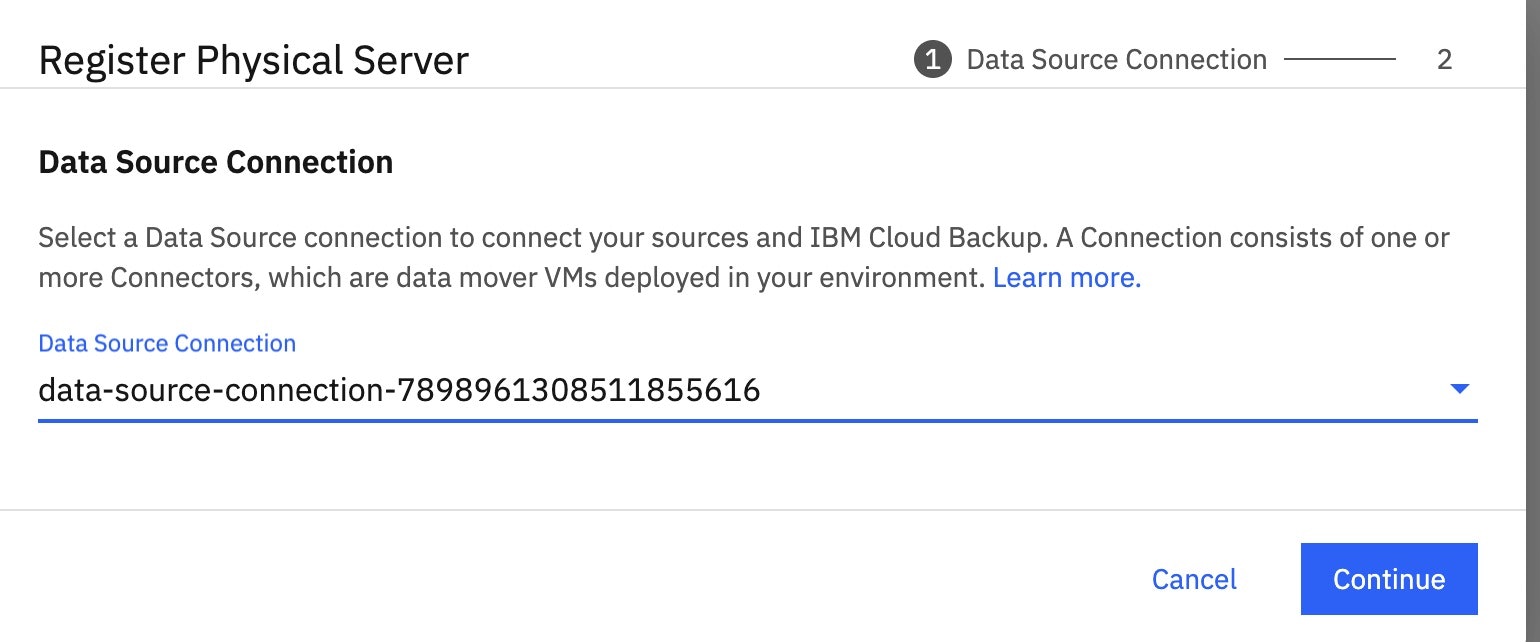Click the Register Physical Server title
This screenshot has height=642, width=1540.
253,60
